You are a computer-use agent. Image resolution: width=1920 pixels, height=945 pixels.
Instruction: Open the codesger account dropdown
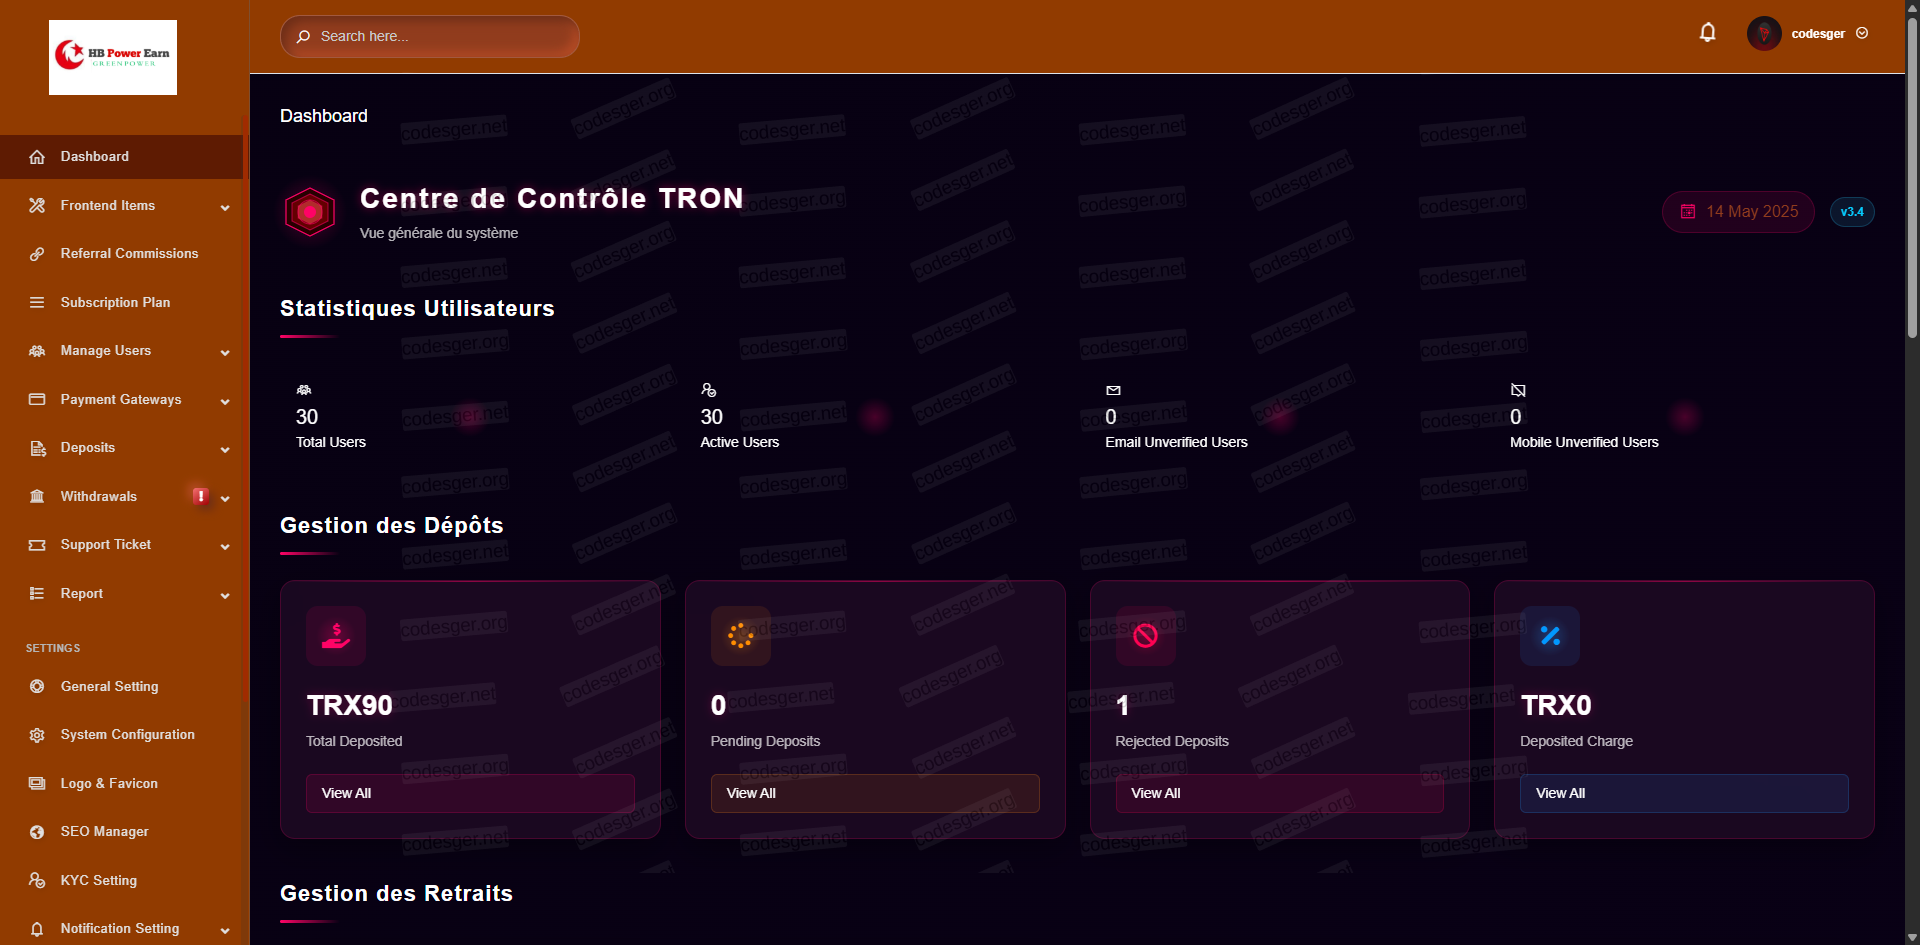click(1829, 34)
